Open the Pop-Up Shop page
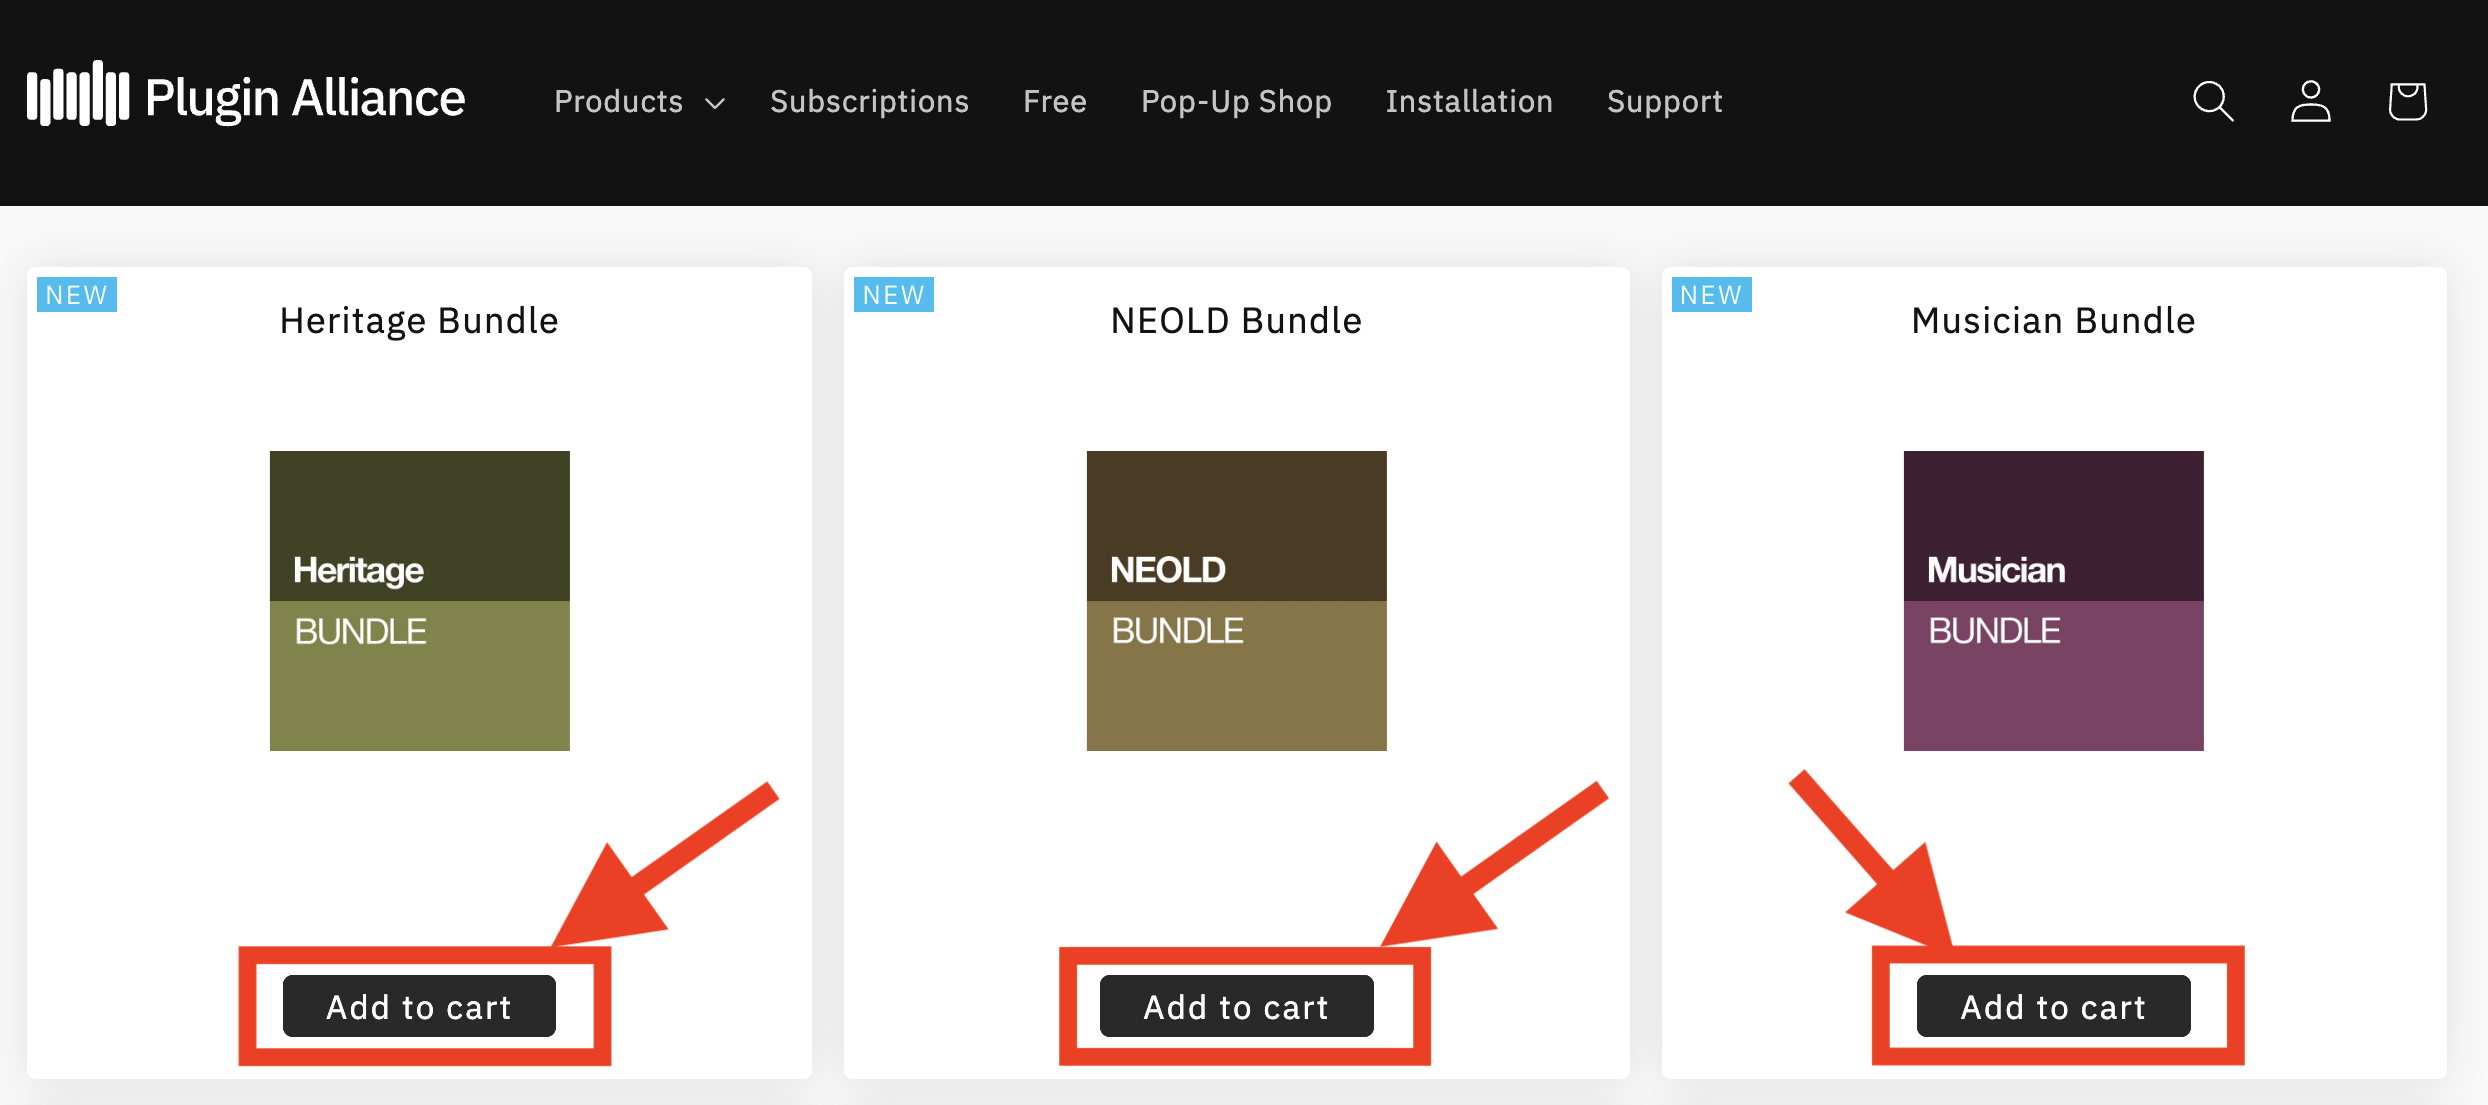The image size is (2488, 1105). click(x=1236, y=101)
